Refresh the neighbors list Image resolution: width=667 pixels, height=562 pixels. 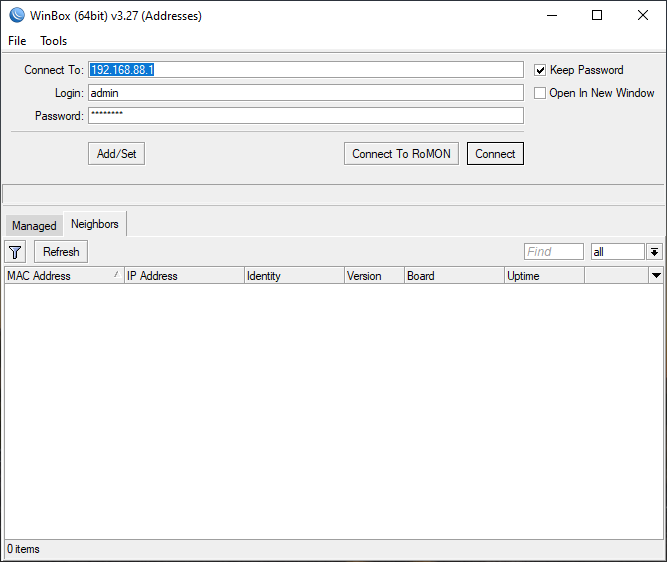61,252
